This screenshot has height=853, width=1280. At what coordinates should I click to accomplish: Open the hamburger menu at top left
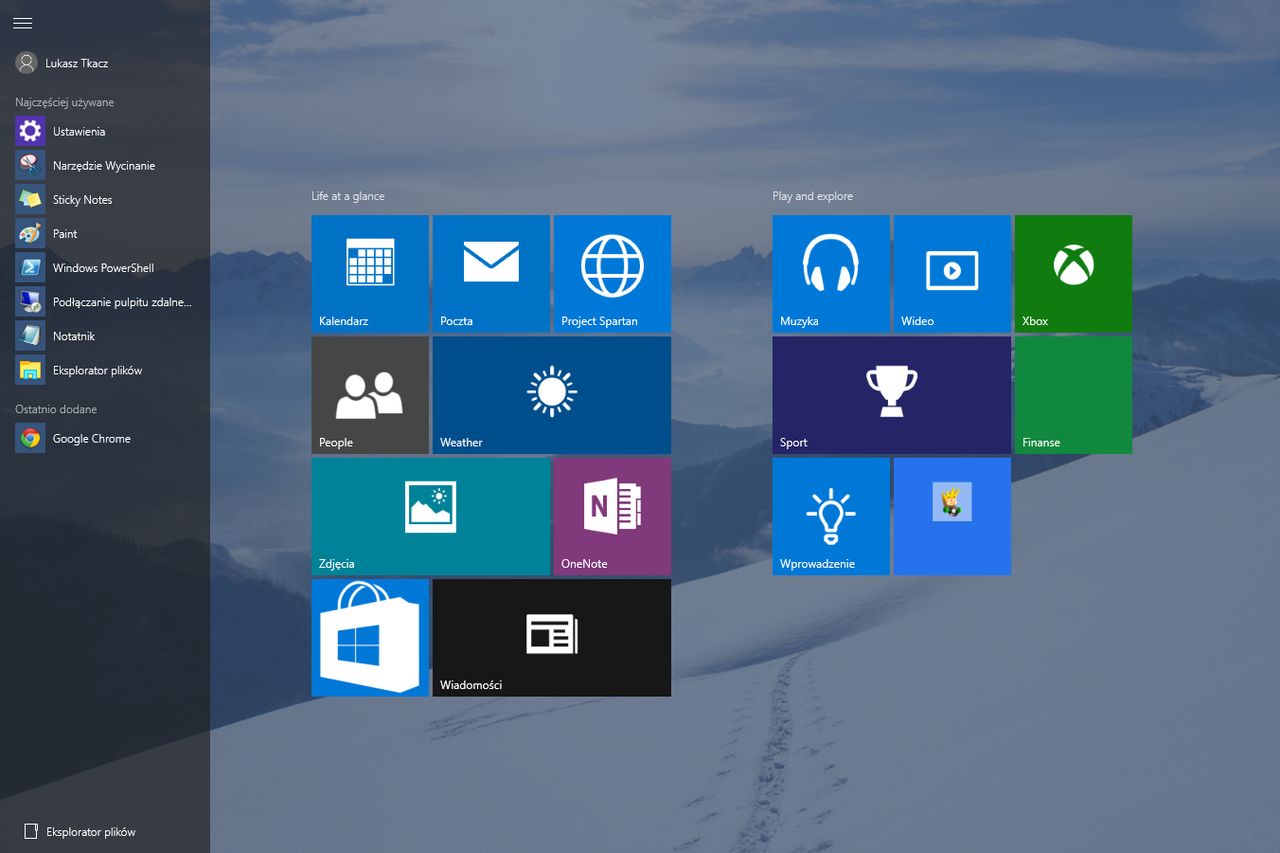pyautogui.click(x=22, y=23)
